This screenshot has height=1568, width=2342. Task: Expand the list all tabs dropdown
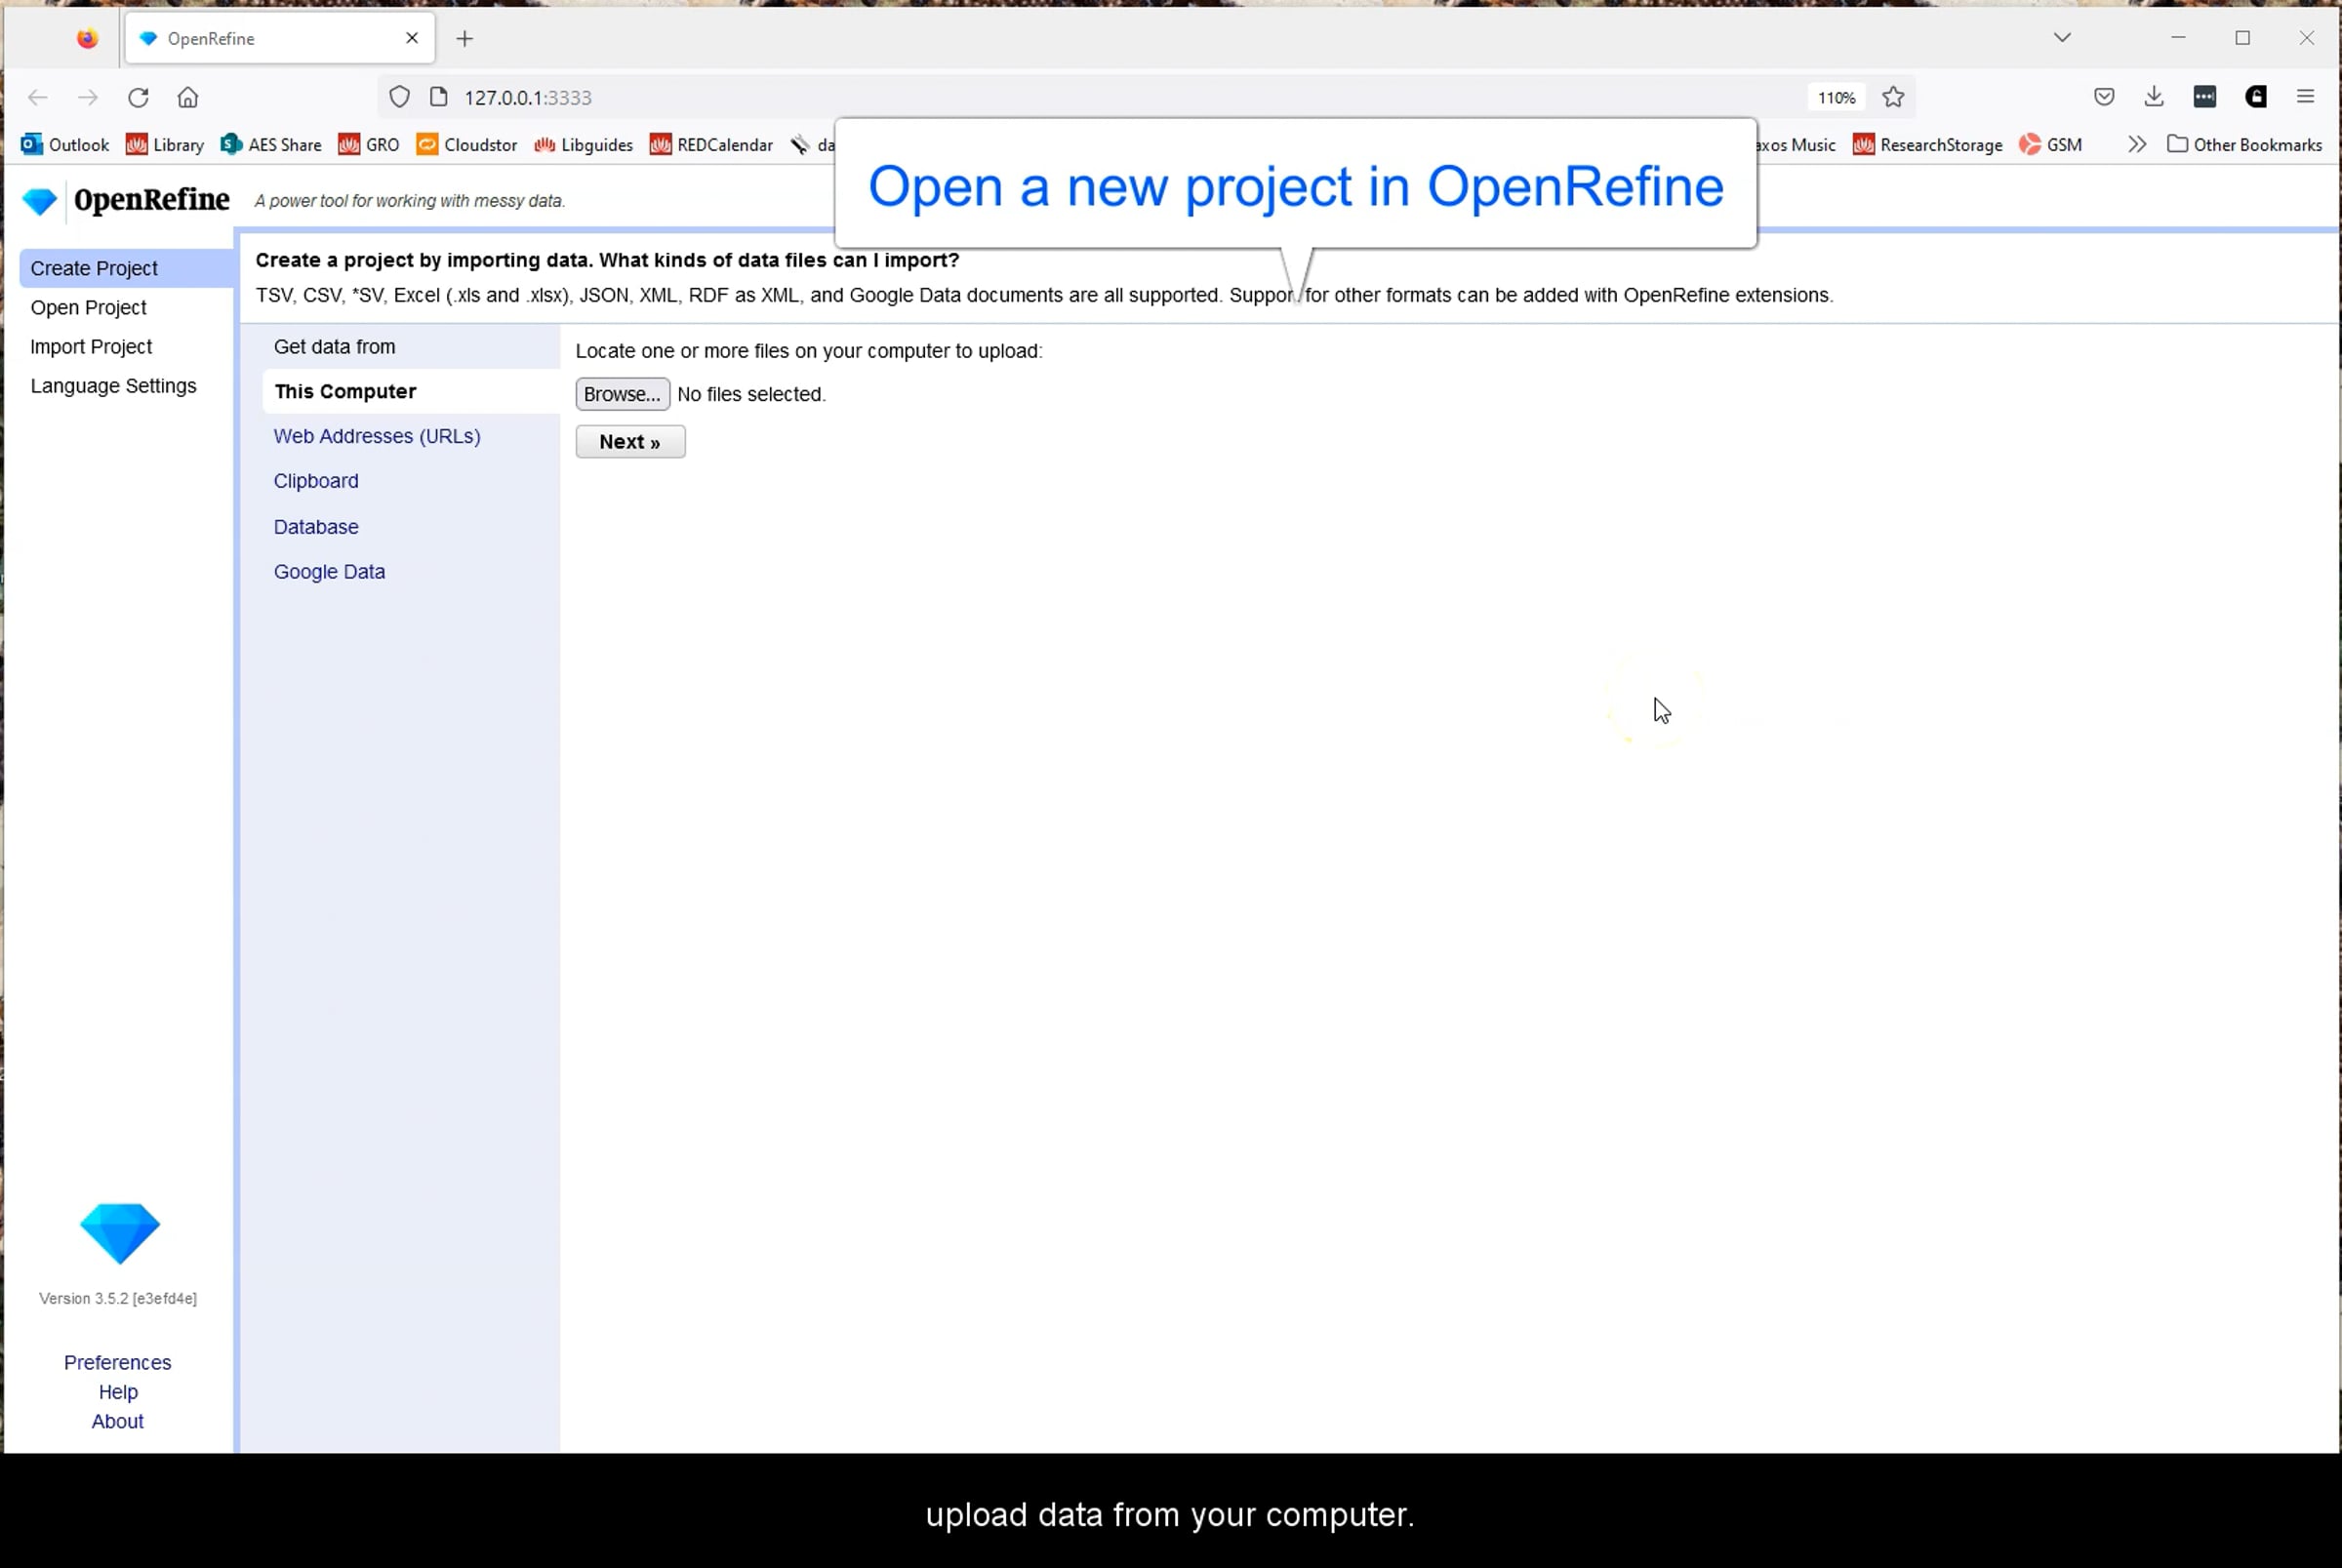point(2062,38)
